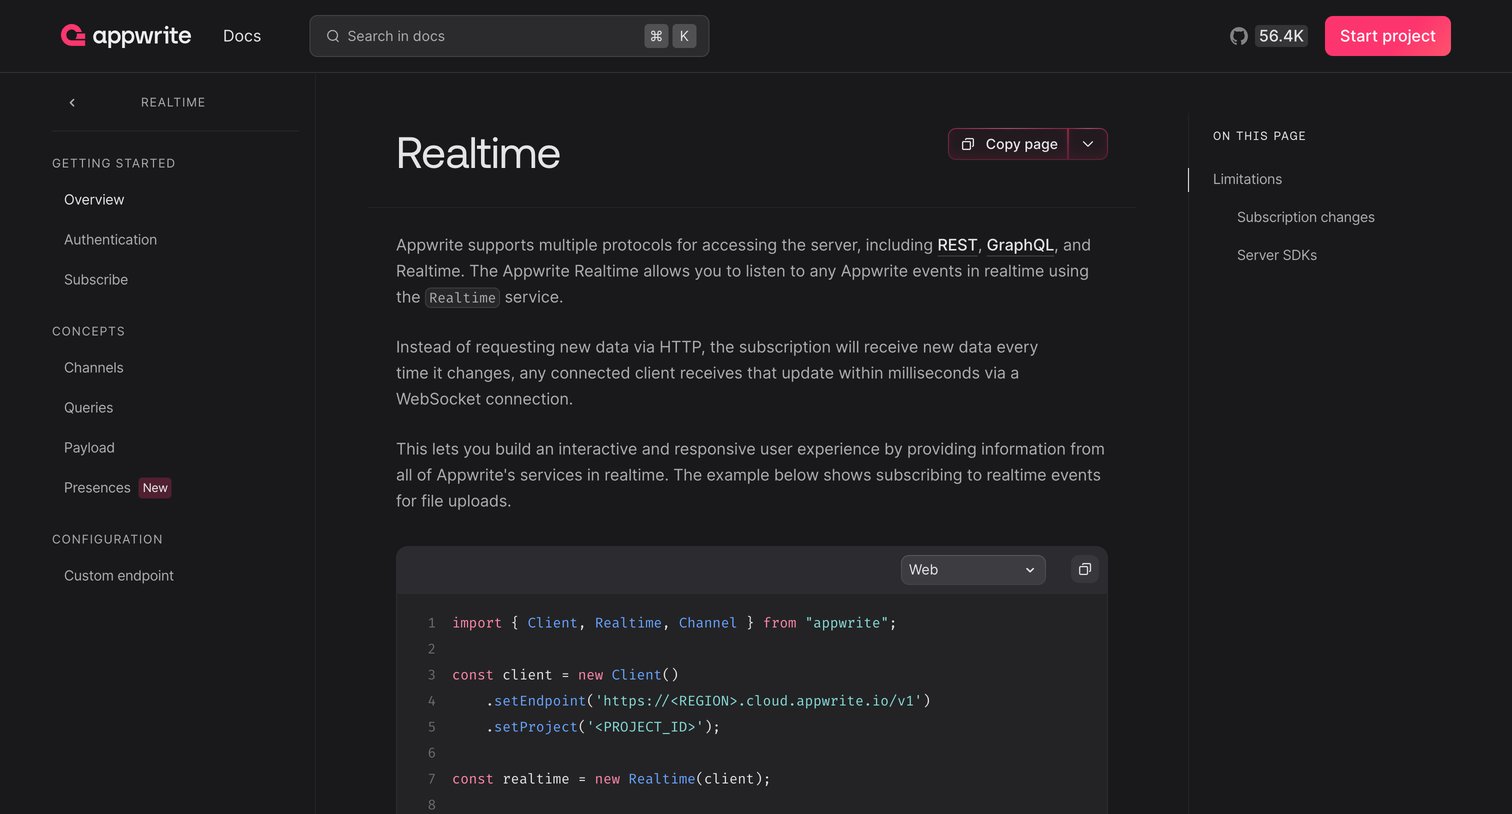Click the inline Realtime code tag
Image resolution: width=1512 pixels, height=814 pixels.
point(462,298)
